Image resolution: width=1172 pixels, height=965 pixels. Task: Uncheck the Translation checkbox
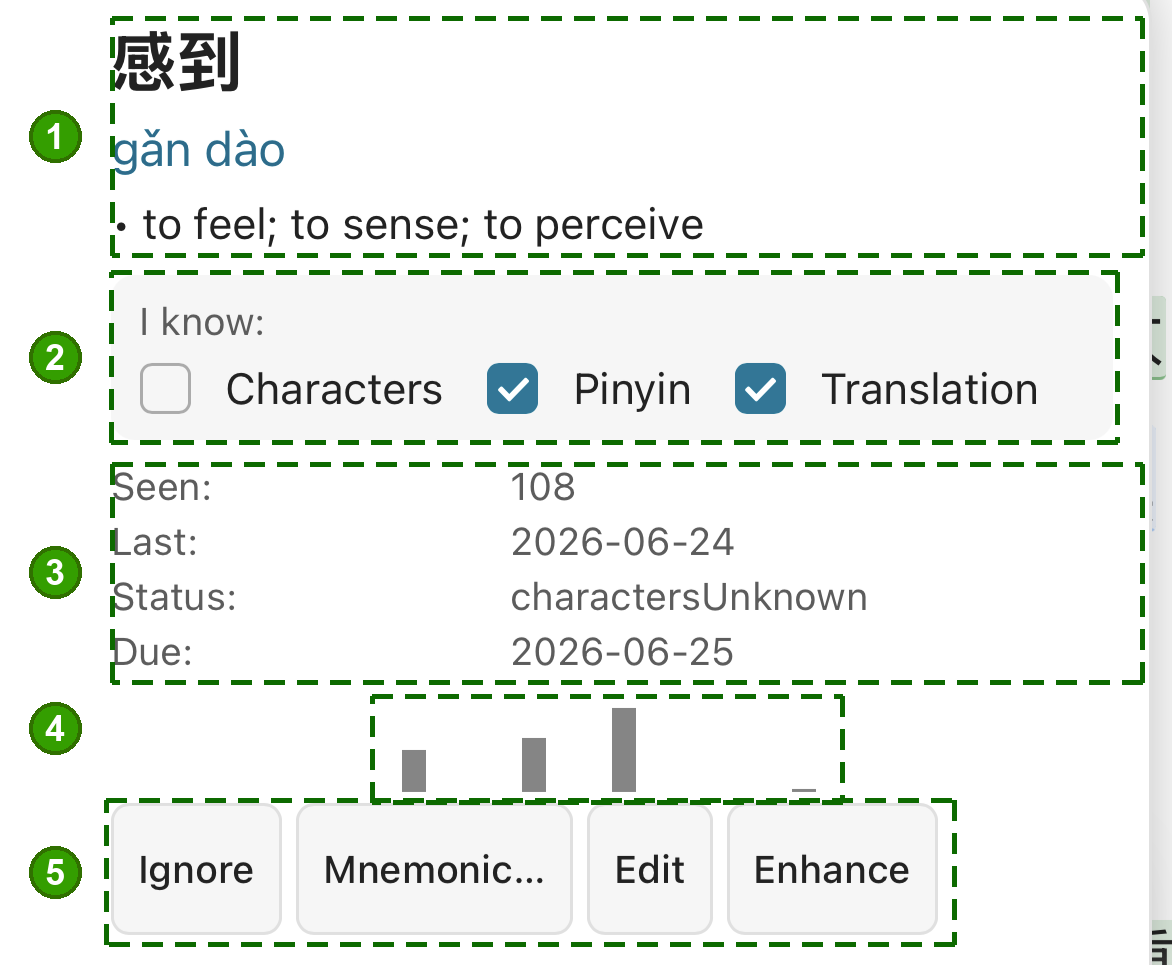click(760, 389)
